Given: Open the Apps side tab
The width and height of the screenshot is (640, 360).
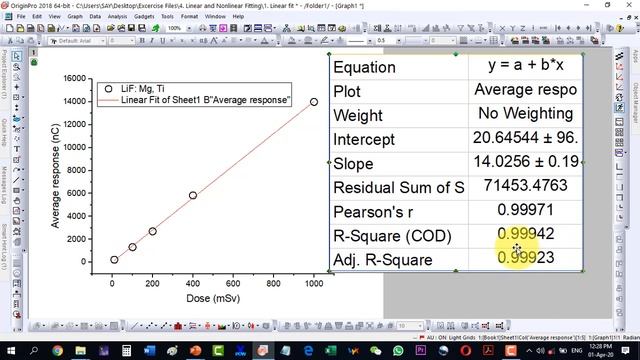Looking at the screenshot, I should pos(636,56).
